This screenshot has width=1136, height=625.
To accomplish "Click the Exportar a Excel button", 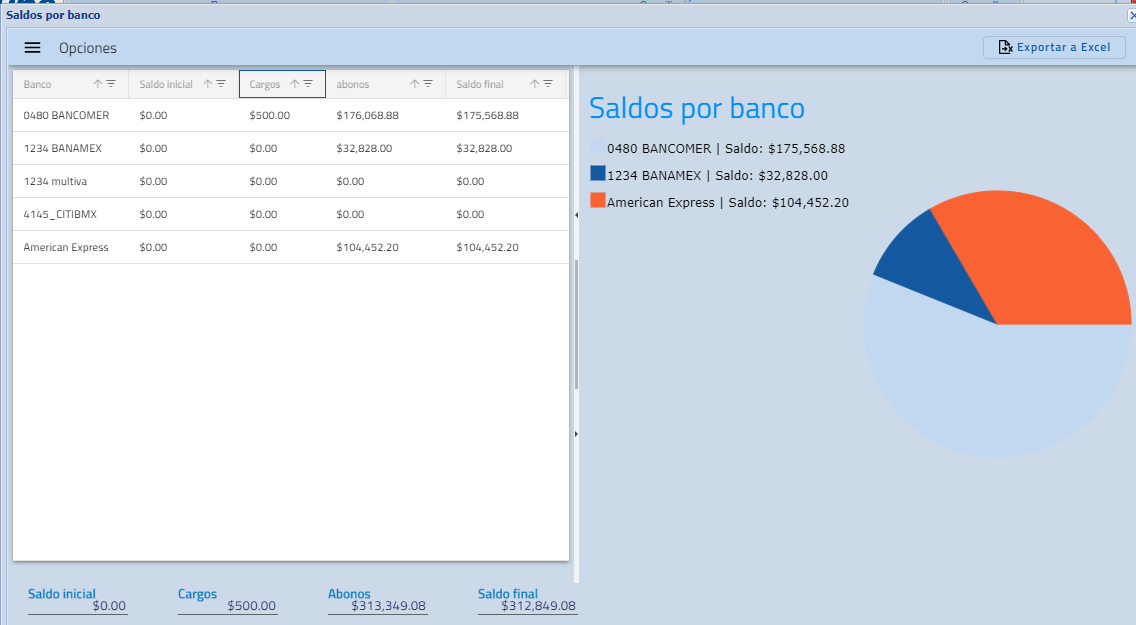I will tap(1054, 46).
